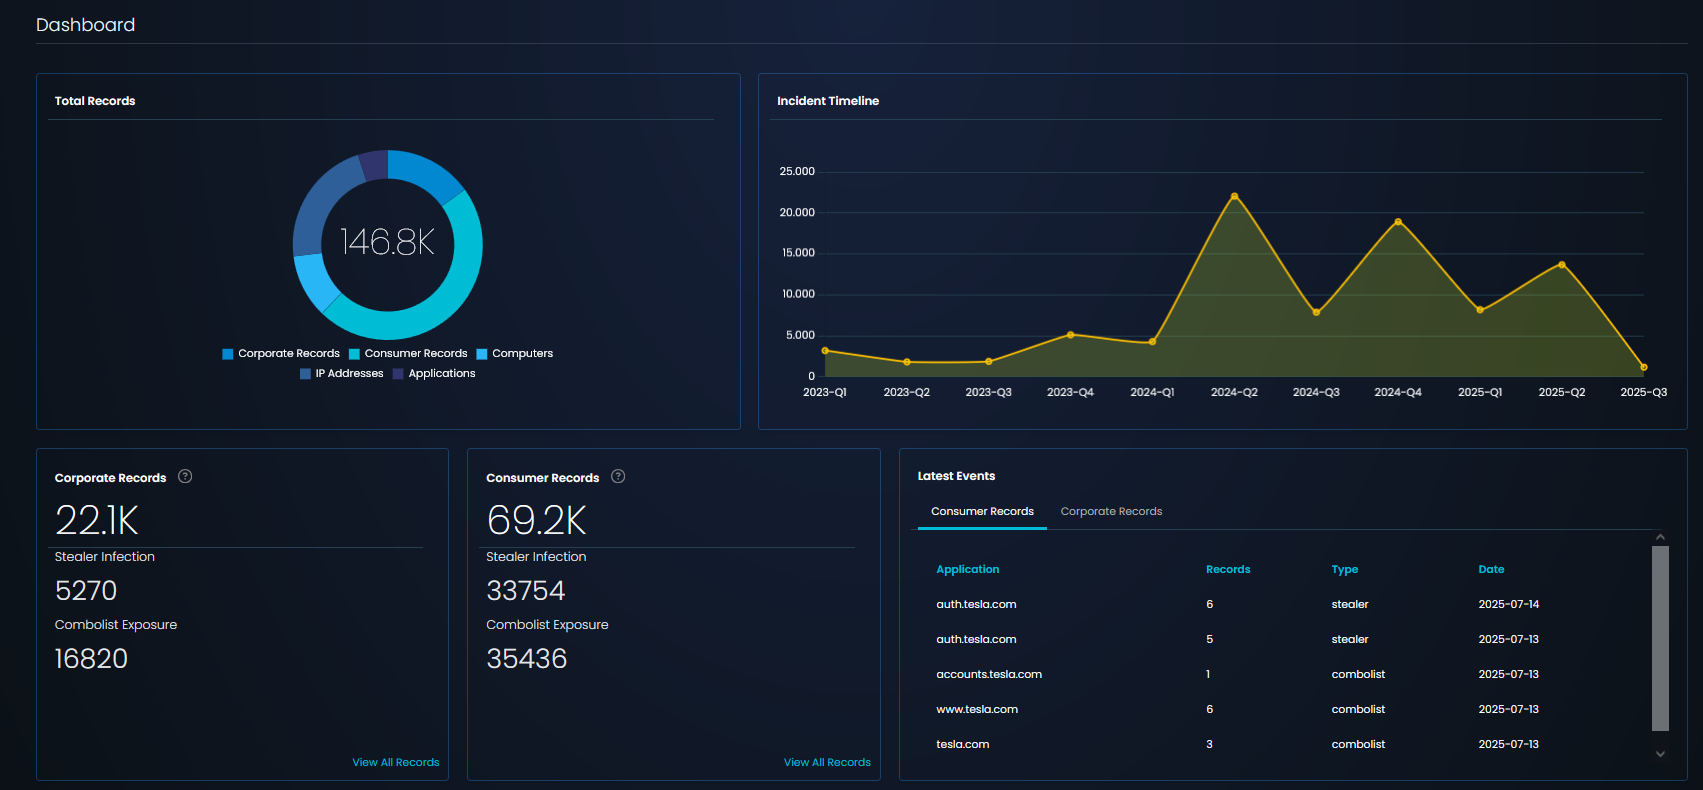The image size is (1703, 790).
Task: Click help icon beside Corporate Records title
Action: 185,477
